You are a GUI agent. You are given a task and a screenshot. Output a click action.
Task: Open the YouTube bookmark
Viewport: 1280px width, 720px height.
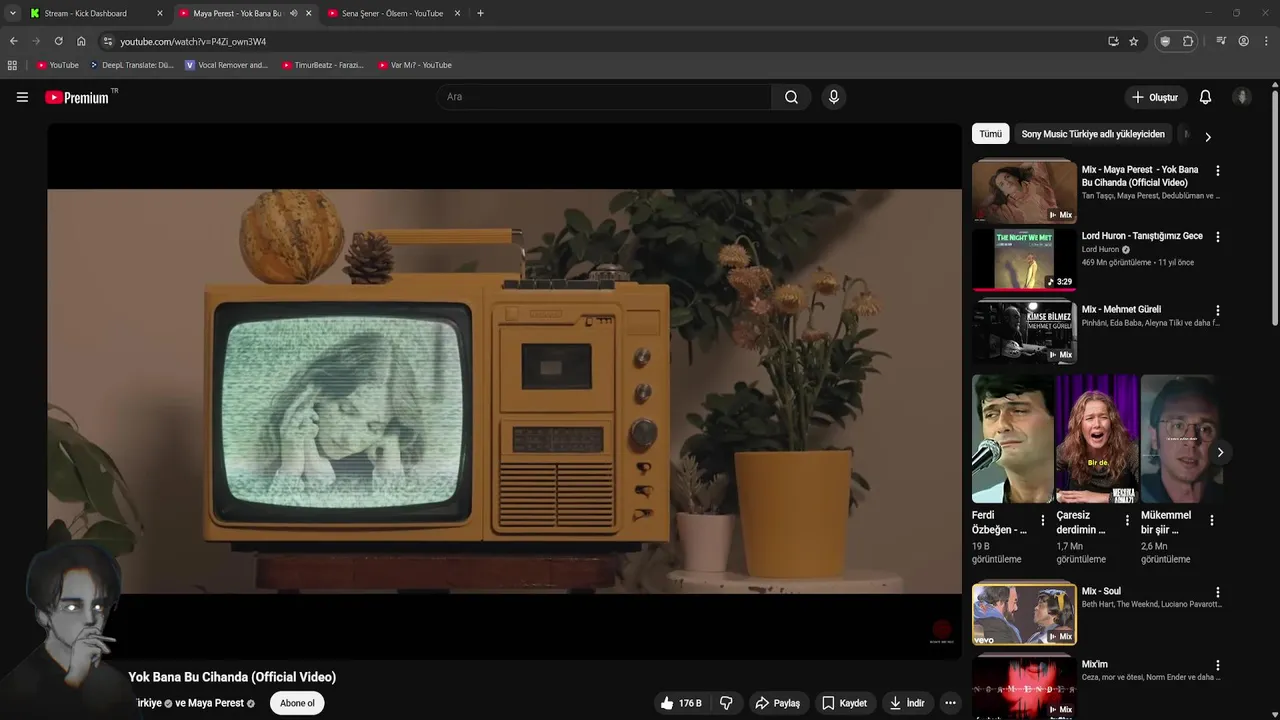click(58, 65)
